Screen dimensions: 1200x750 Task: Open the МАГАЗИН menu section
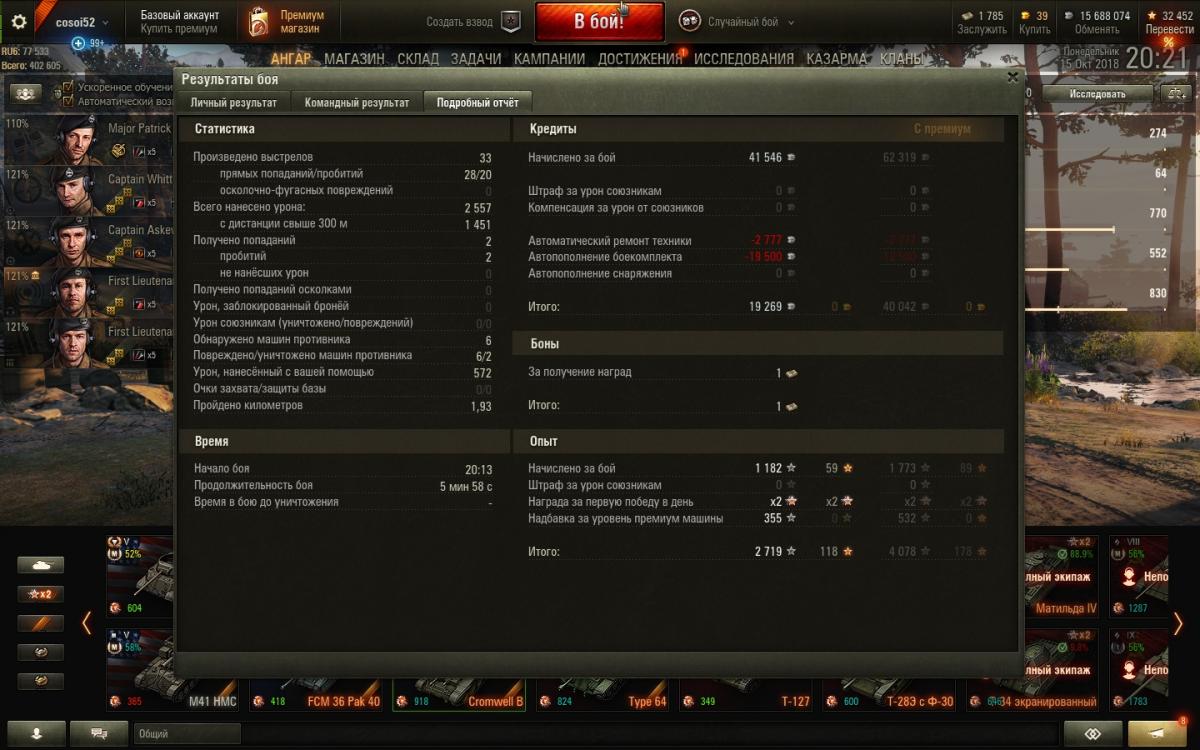pyautogui.click(x=354, y=59)
